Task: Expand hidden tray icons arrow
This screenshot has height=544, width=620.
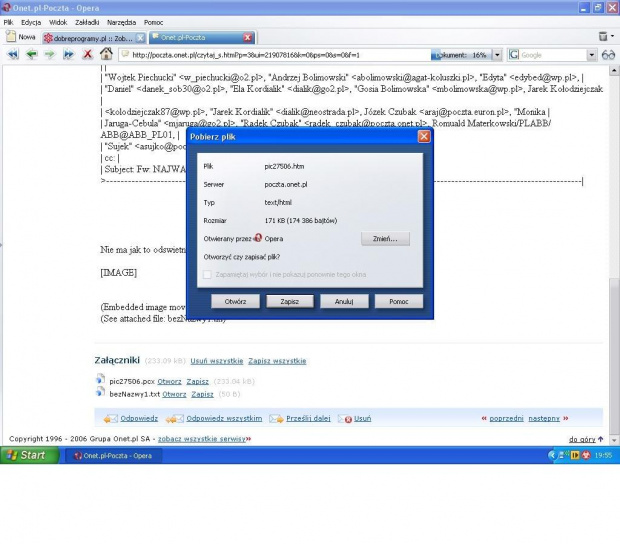Action: (x=552, y=455)
